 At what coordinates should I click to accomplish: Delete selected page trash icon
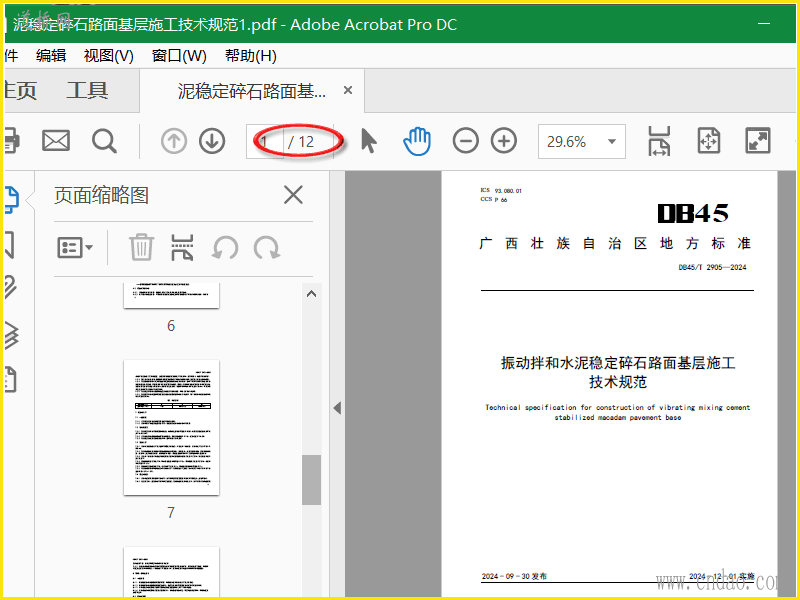(141, 248)
